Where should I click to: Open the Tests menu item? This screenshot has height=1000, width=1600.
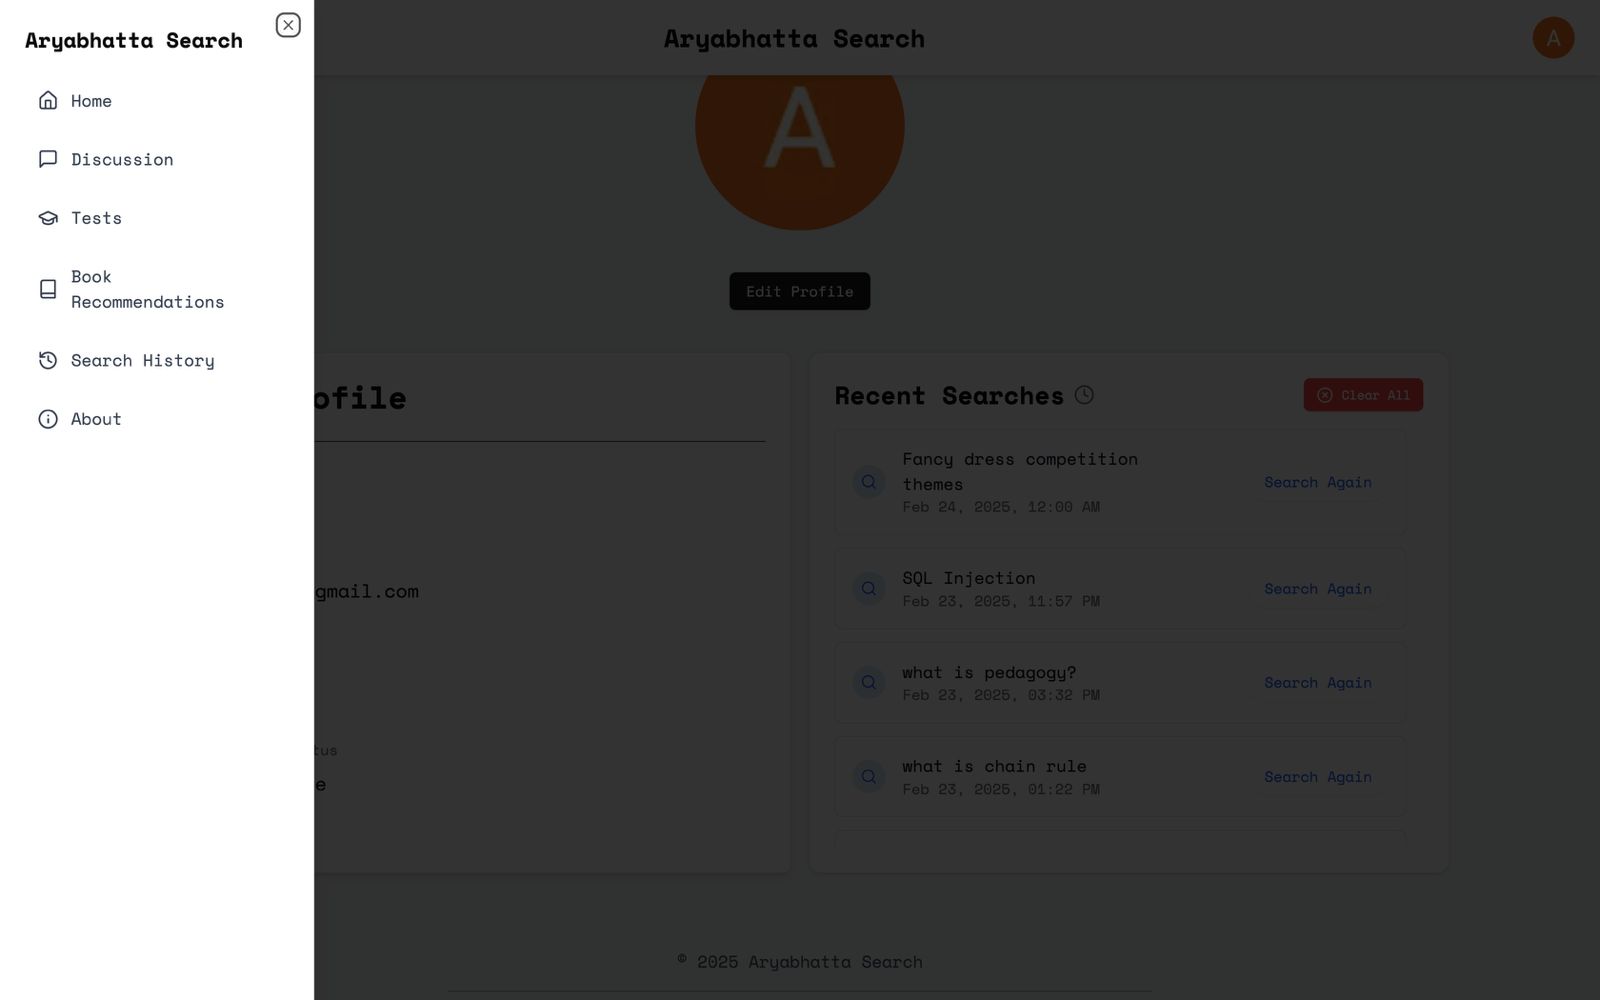coord(157,218)
